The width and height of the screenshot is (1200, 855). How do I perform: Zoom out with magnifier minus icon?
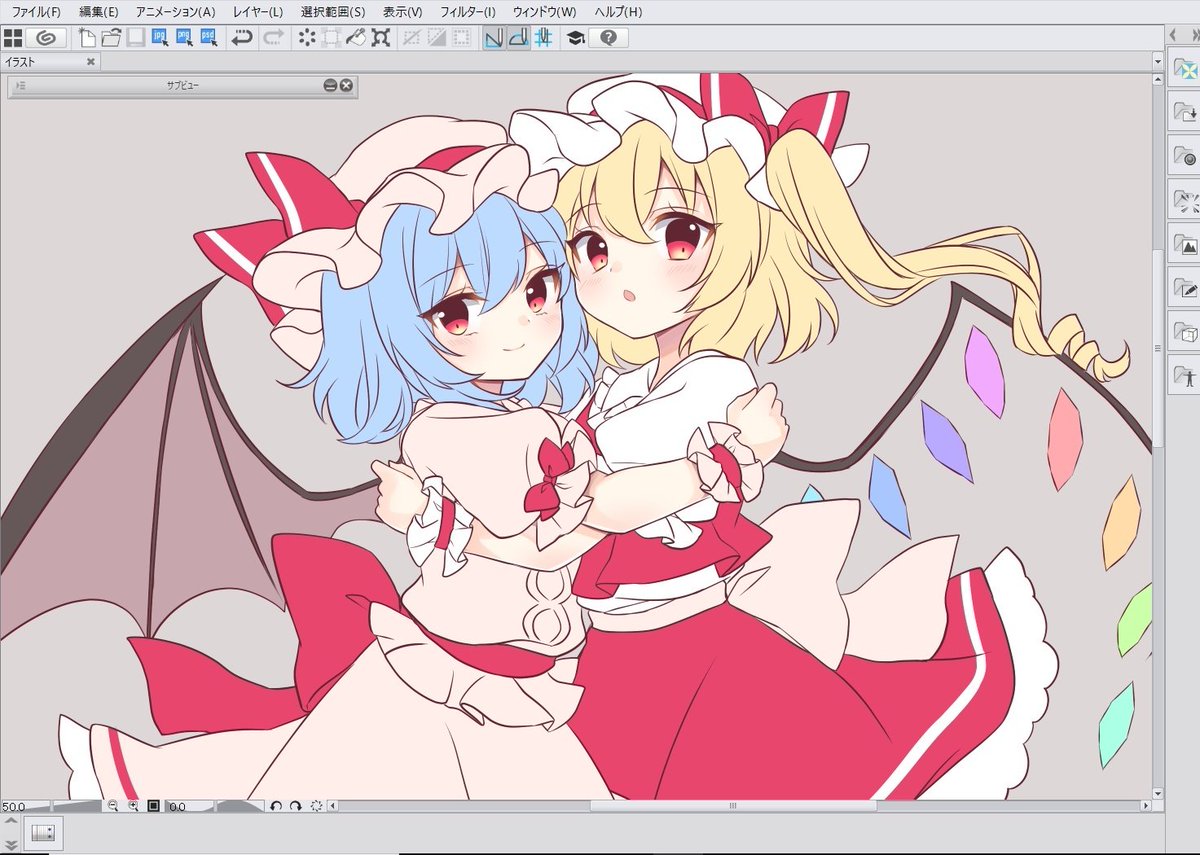coord(112,806)
